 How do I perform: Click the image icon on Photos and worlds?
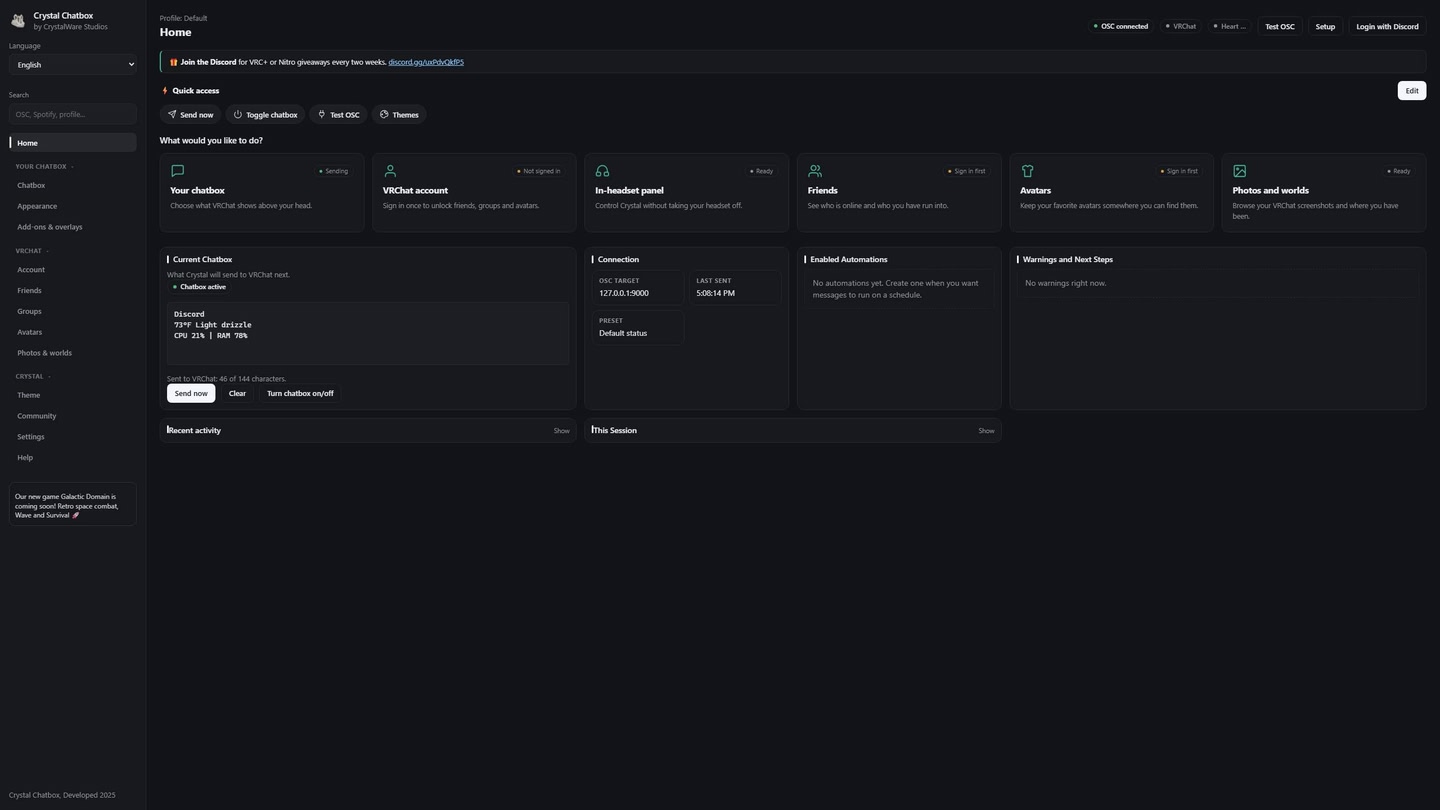[1240, 171]
